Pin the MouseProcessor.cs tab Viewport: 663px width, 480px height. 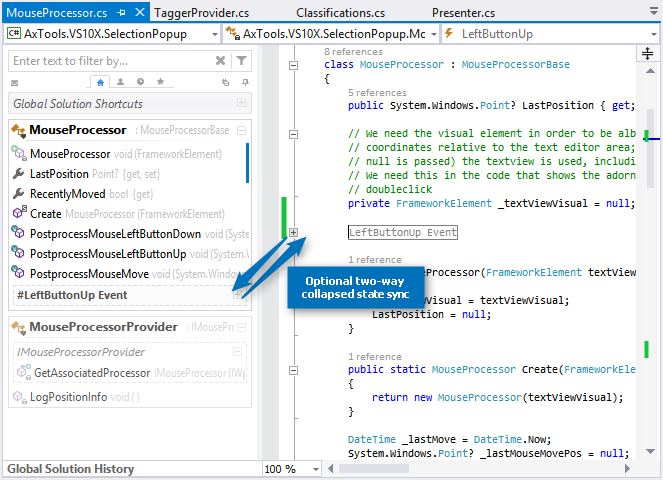click(121, 13)
